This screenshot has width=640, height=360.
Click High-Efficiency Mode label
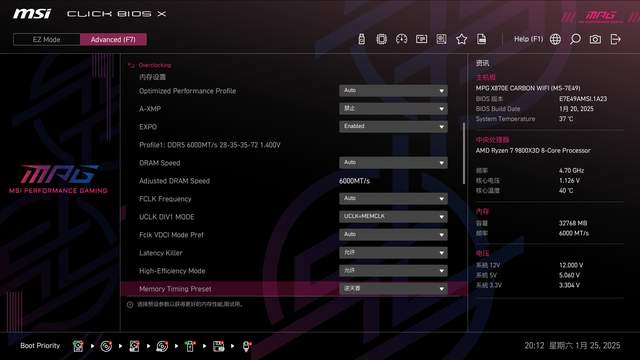click(172, 271)
